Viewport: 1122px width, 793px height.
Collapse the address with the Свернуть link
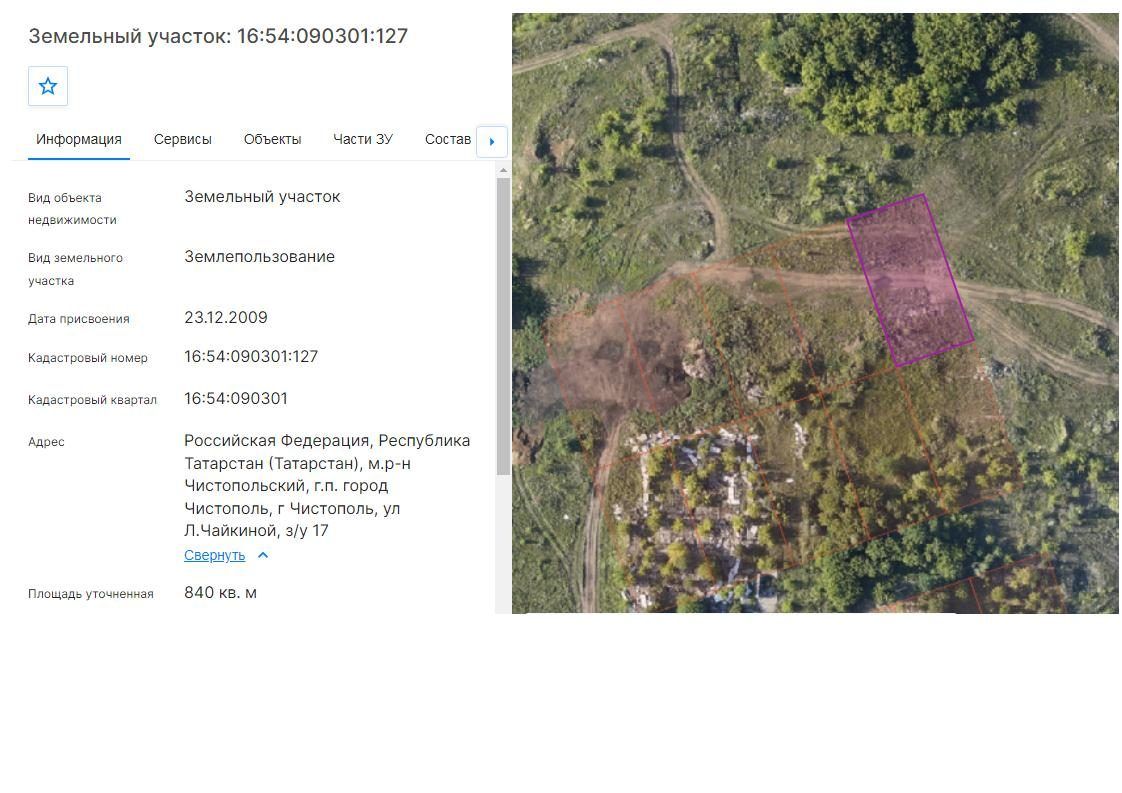click(215, 555)
